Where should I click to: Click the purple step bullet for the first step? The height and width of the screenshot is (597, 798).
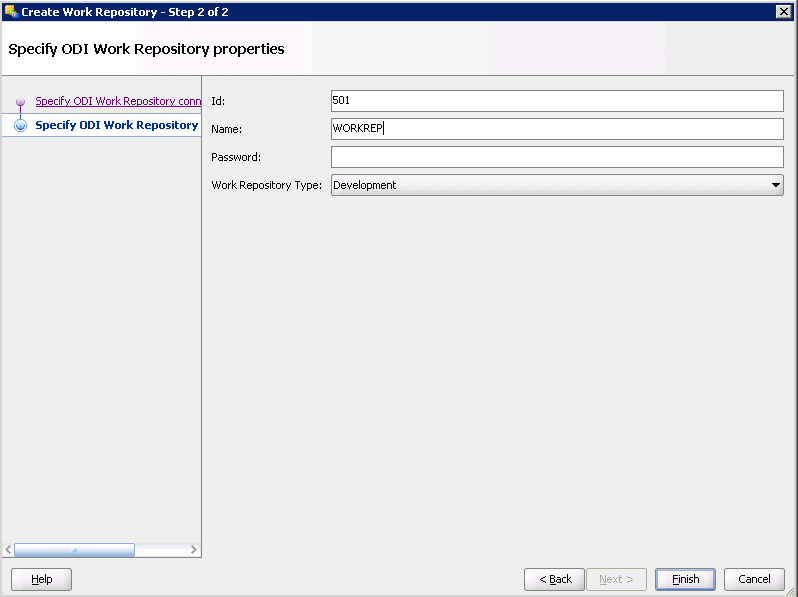coord(20,101)
